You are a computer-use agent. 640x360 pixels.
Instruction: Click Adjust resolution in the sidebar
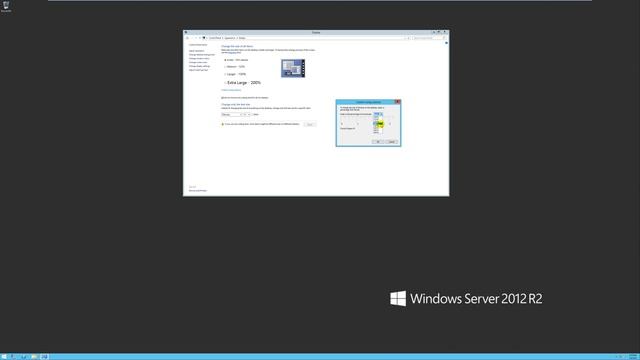pyautogui.click(x=197, y=51)
